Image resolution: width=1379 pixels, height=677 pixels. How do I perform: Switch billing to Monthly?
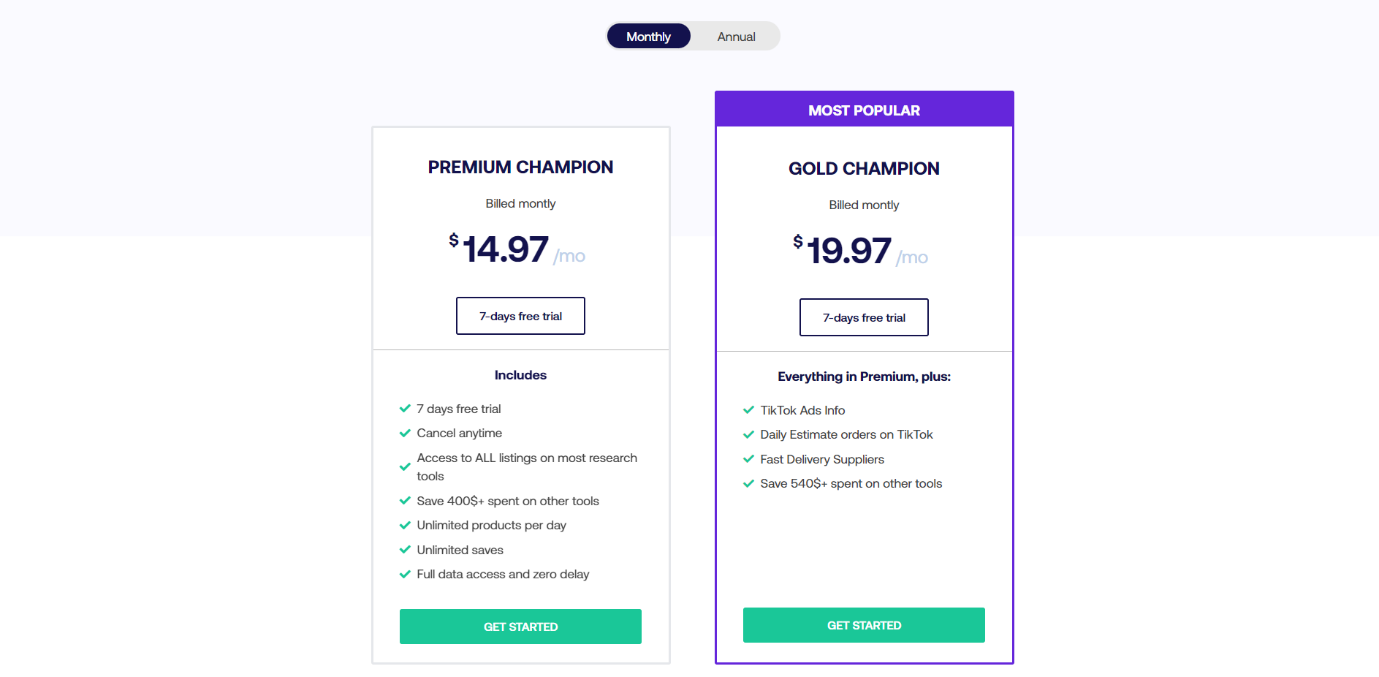[648, 37]
